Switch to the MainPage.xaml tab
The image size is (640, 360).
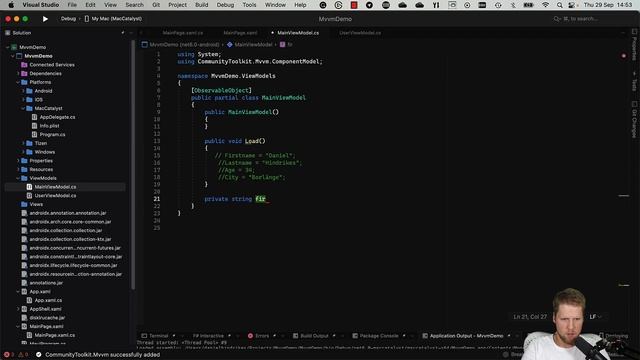click(240, 33)
